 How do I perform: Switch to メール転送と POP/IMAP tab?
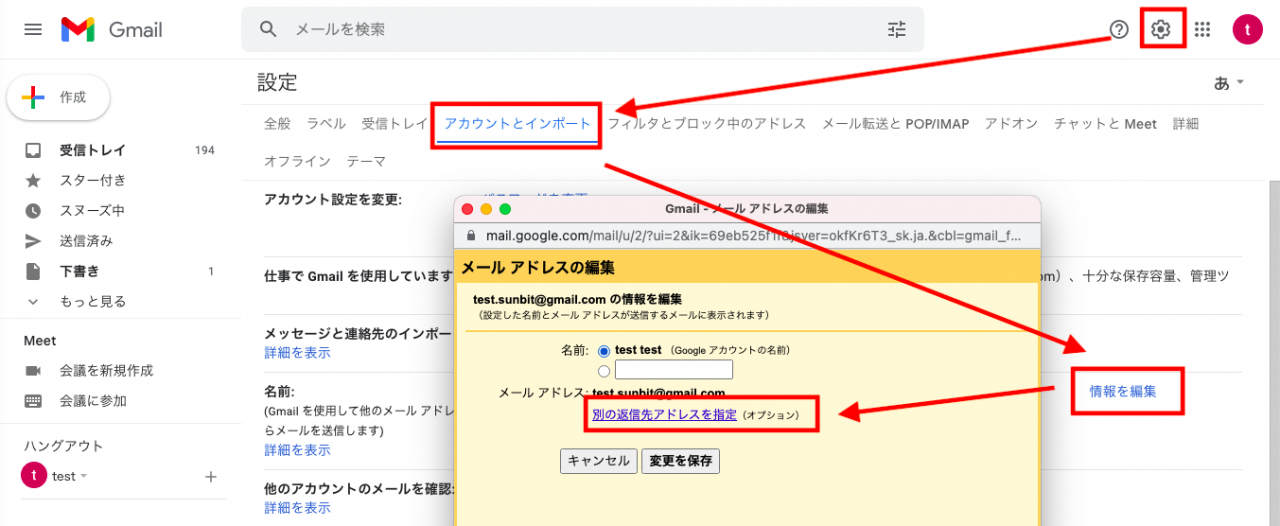pyautogui.click(x=895, y=124)
